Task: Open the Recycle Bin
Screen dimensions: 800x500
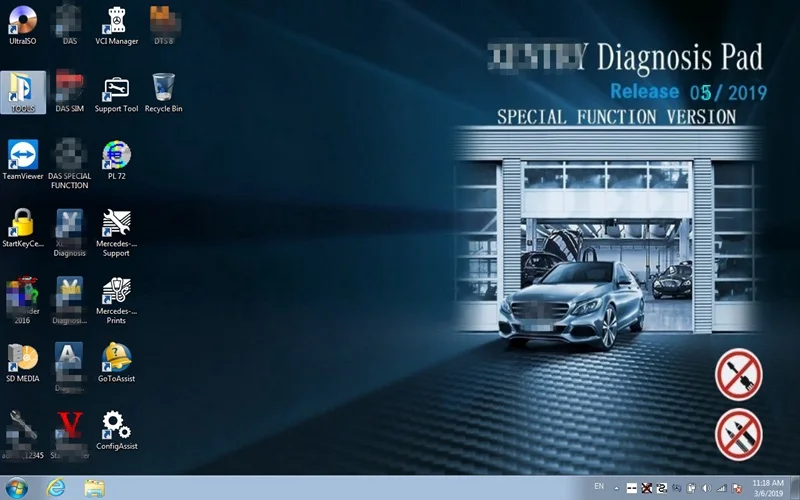Action: click(163, 88)
